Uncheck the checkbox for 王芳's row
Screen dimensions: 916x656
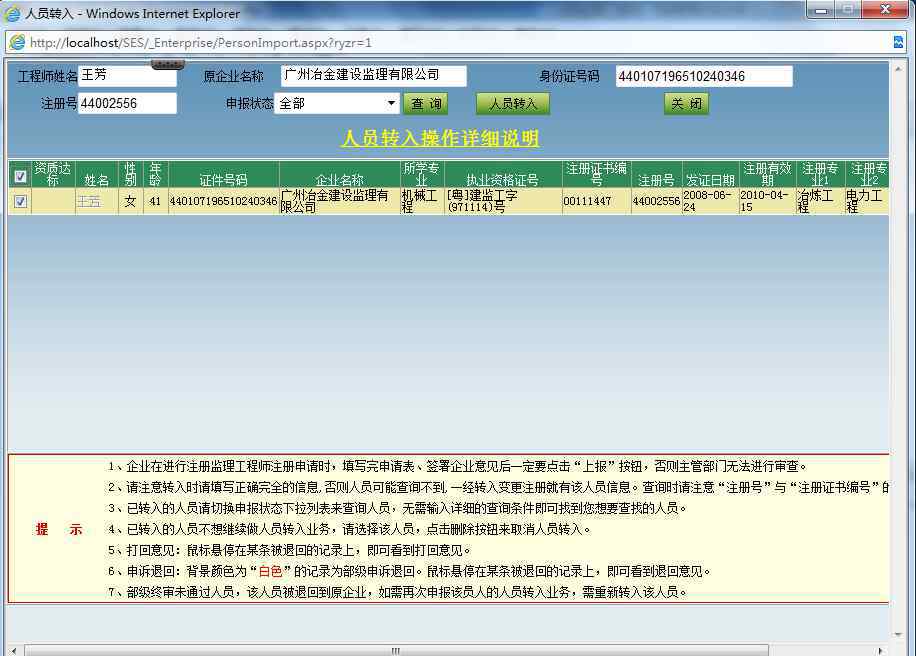click(x=20, y=201)
